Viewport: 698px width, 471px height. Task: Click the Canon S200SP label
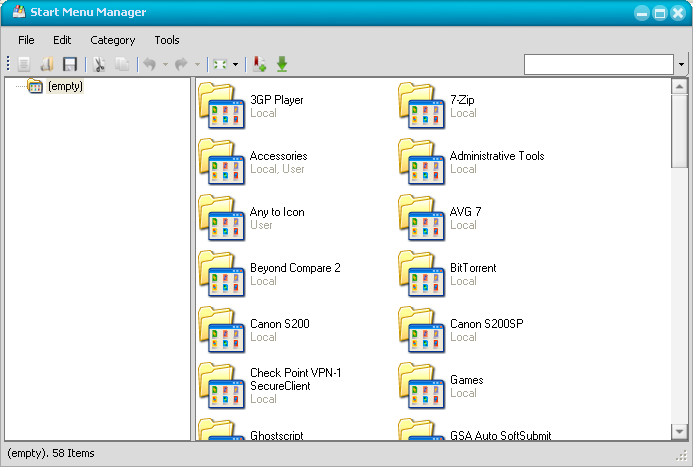[487, 324]
